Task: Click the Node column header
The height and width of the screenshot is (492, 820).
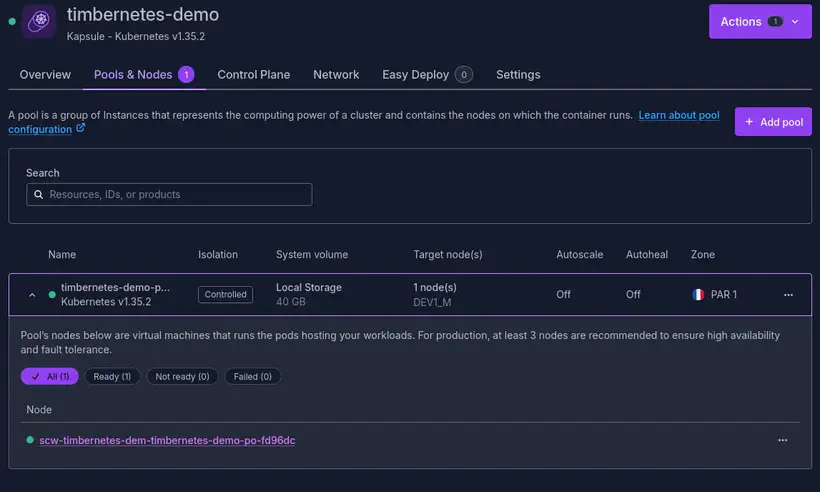Action: [x=39, y=410]
